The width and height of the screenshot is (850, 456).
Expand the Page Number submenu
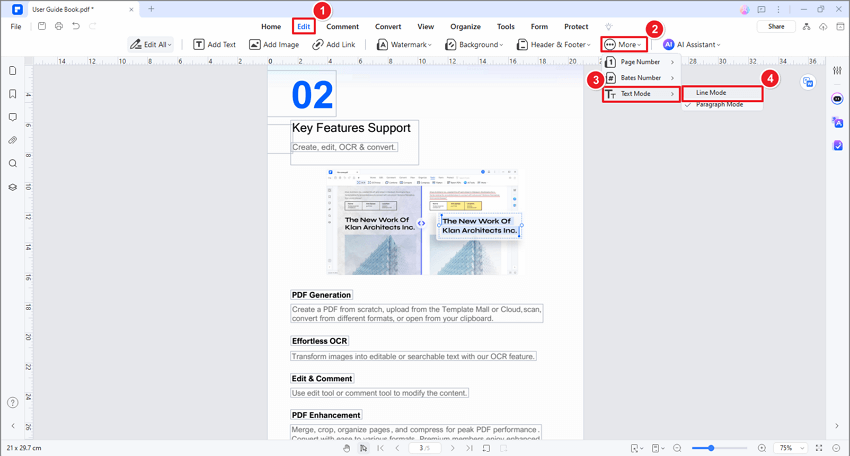(641, 62)
